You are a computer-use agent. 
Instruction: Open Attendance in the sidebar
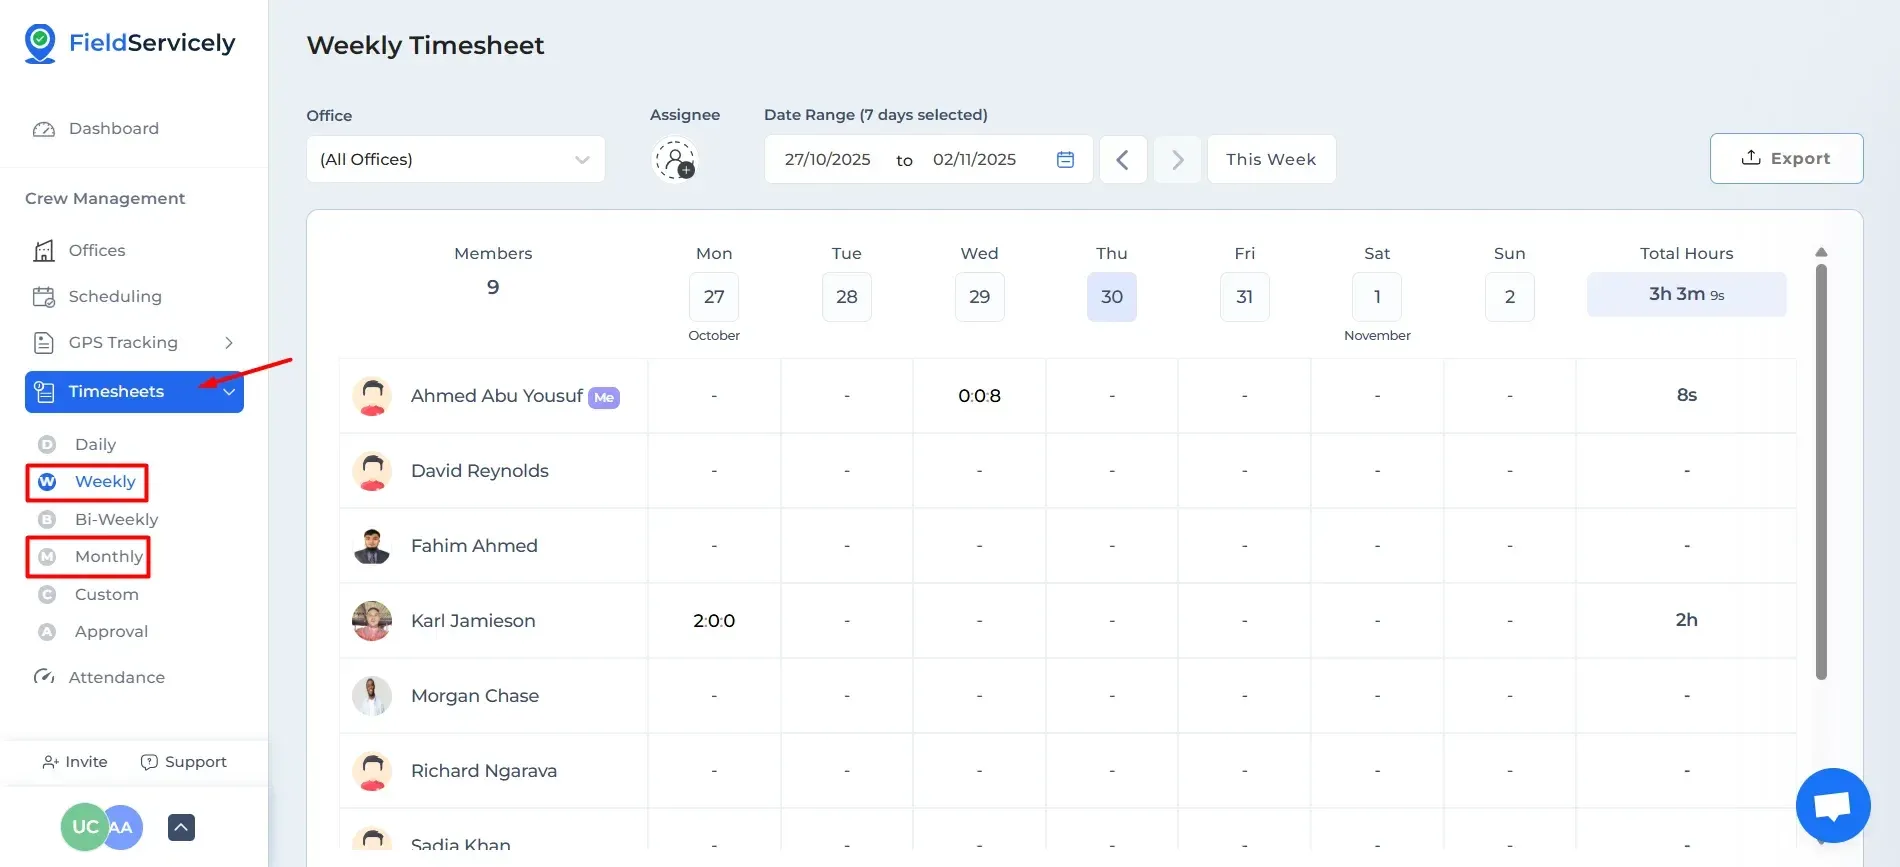coord(116,677)
